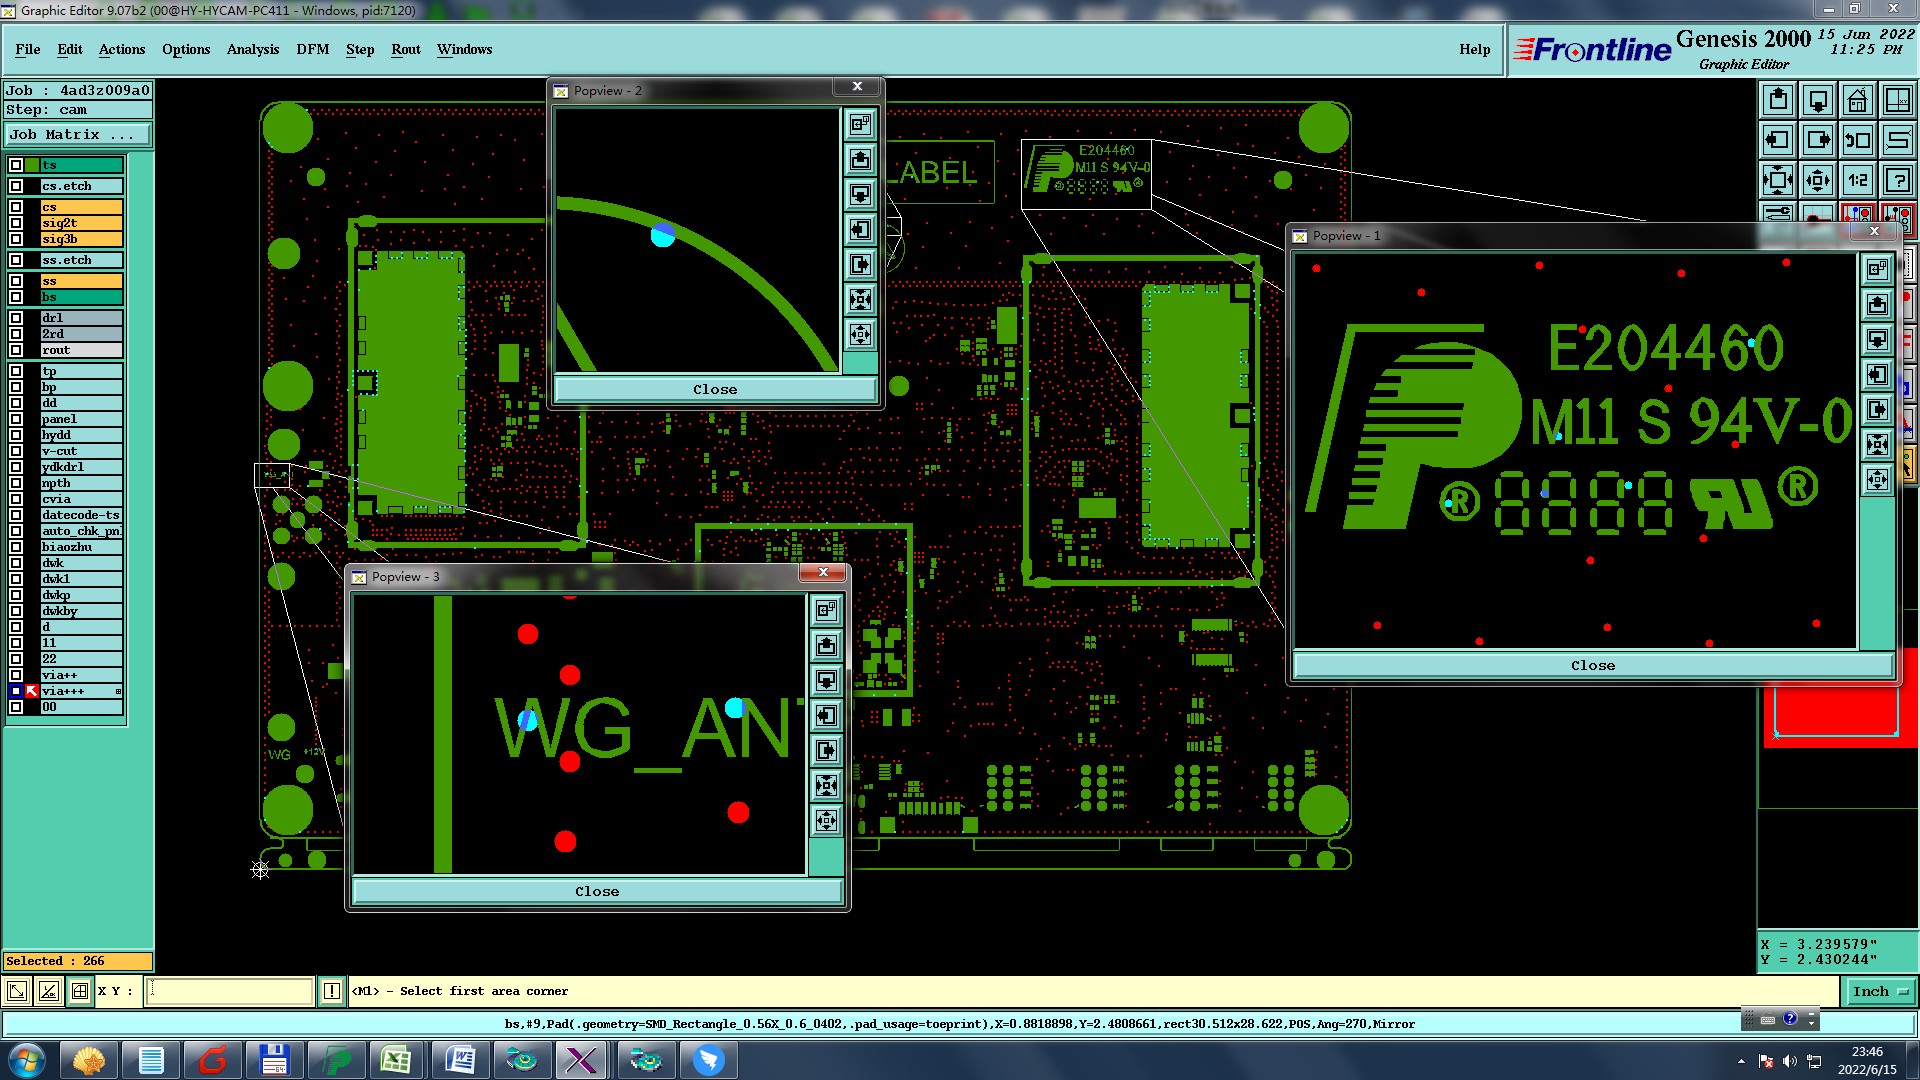
Task: Toggle the panel layer checkbox
Action: (x=16, y=419)
